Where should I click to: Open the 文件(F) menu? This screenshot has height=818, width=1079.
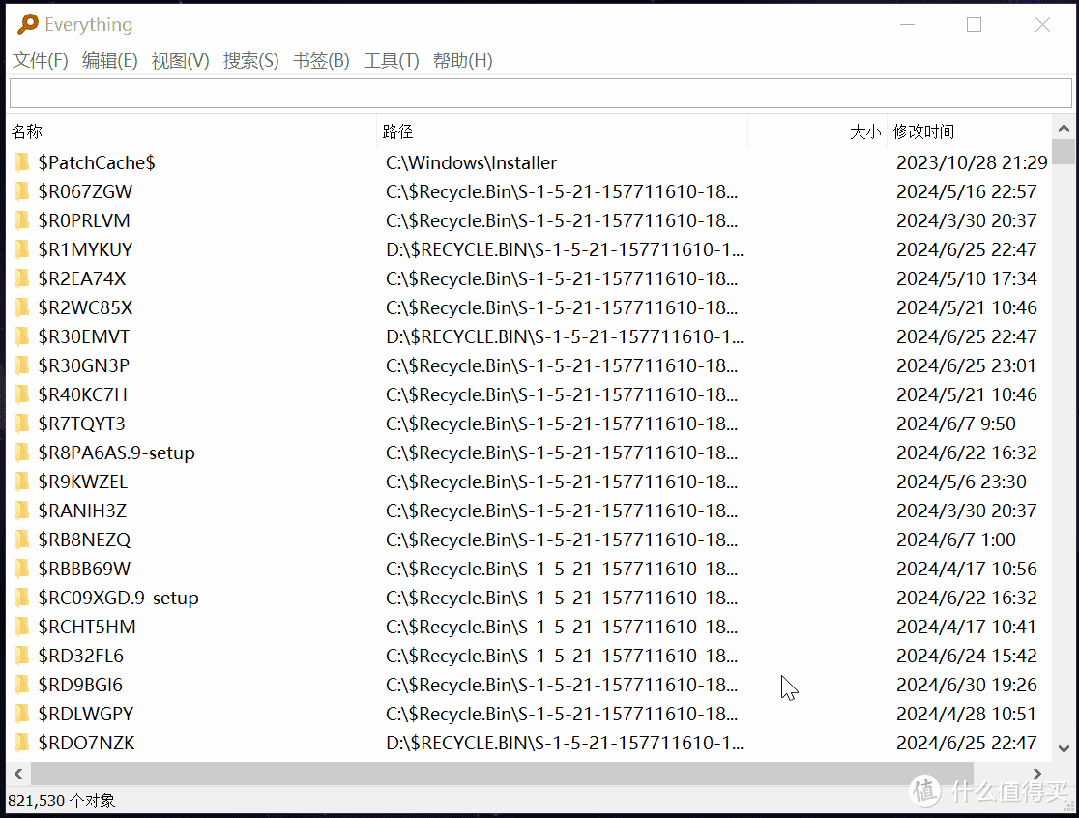click(41, 61)
